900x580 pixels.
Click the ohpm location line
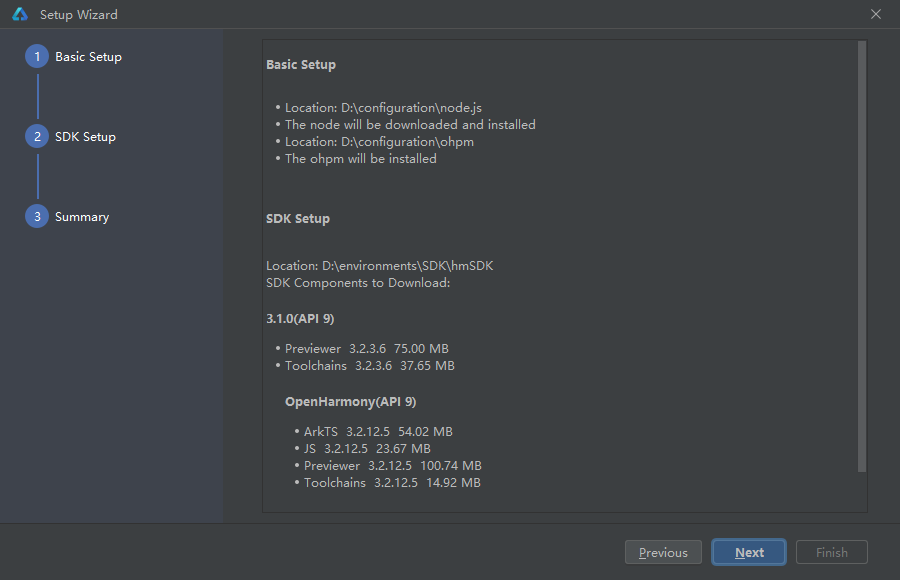[x=379, y=142]
